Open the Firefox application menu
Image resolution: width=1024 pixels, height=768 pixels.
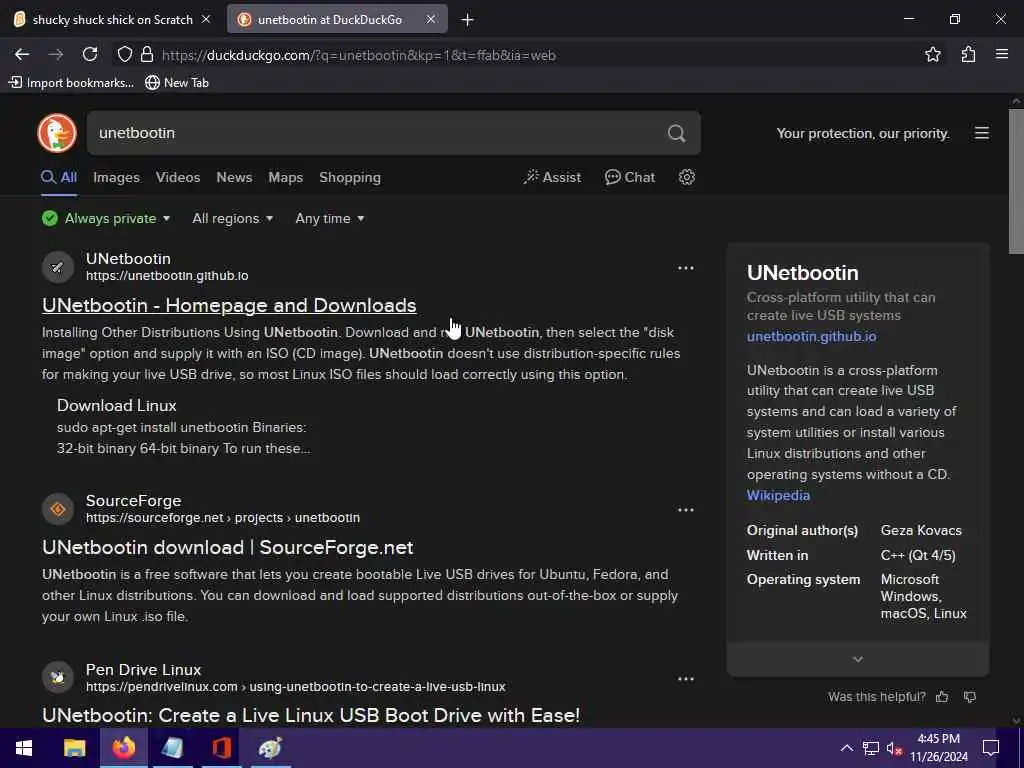(1002, 55)
